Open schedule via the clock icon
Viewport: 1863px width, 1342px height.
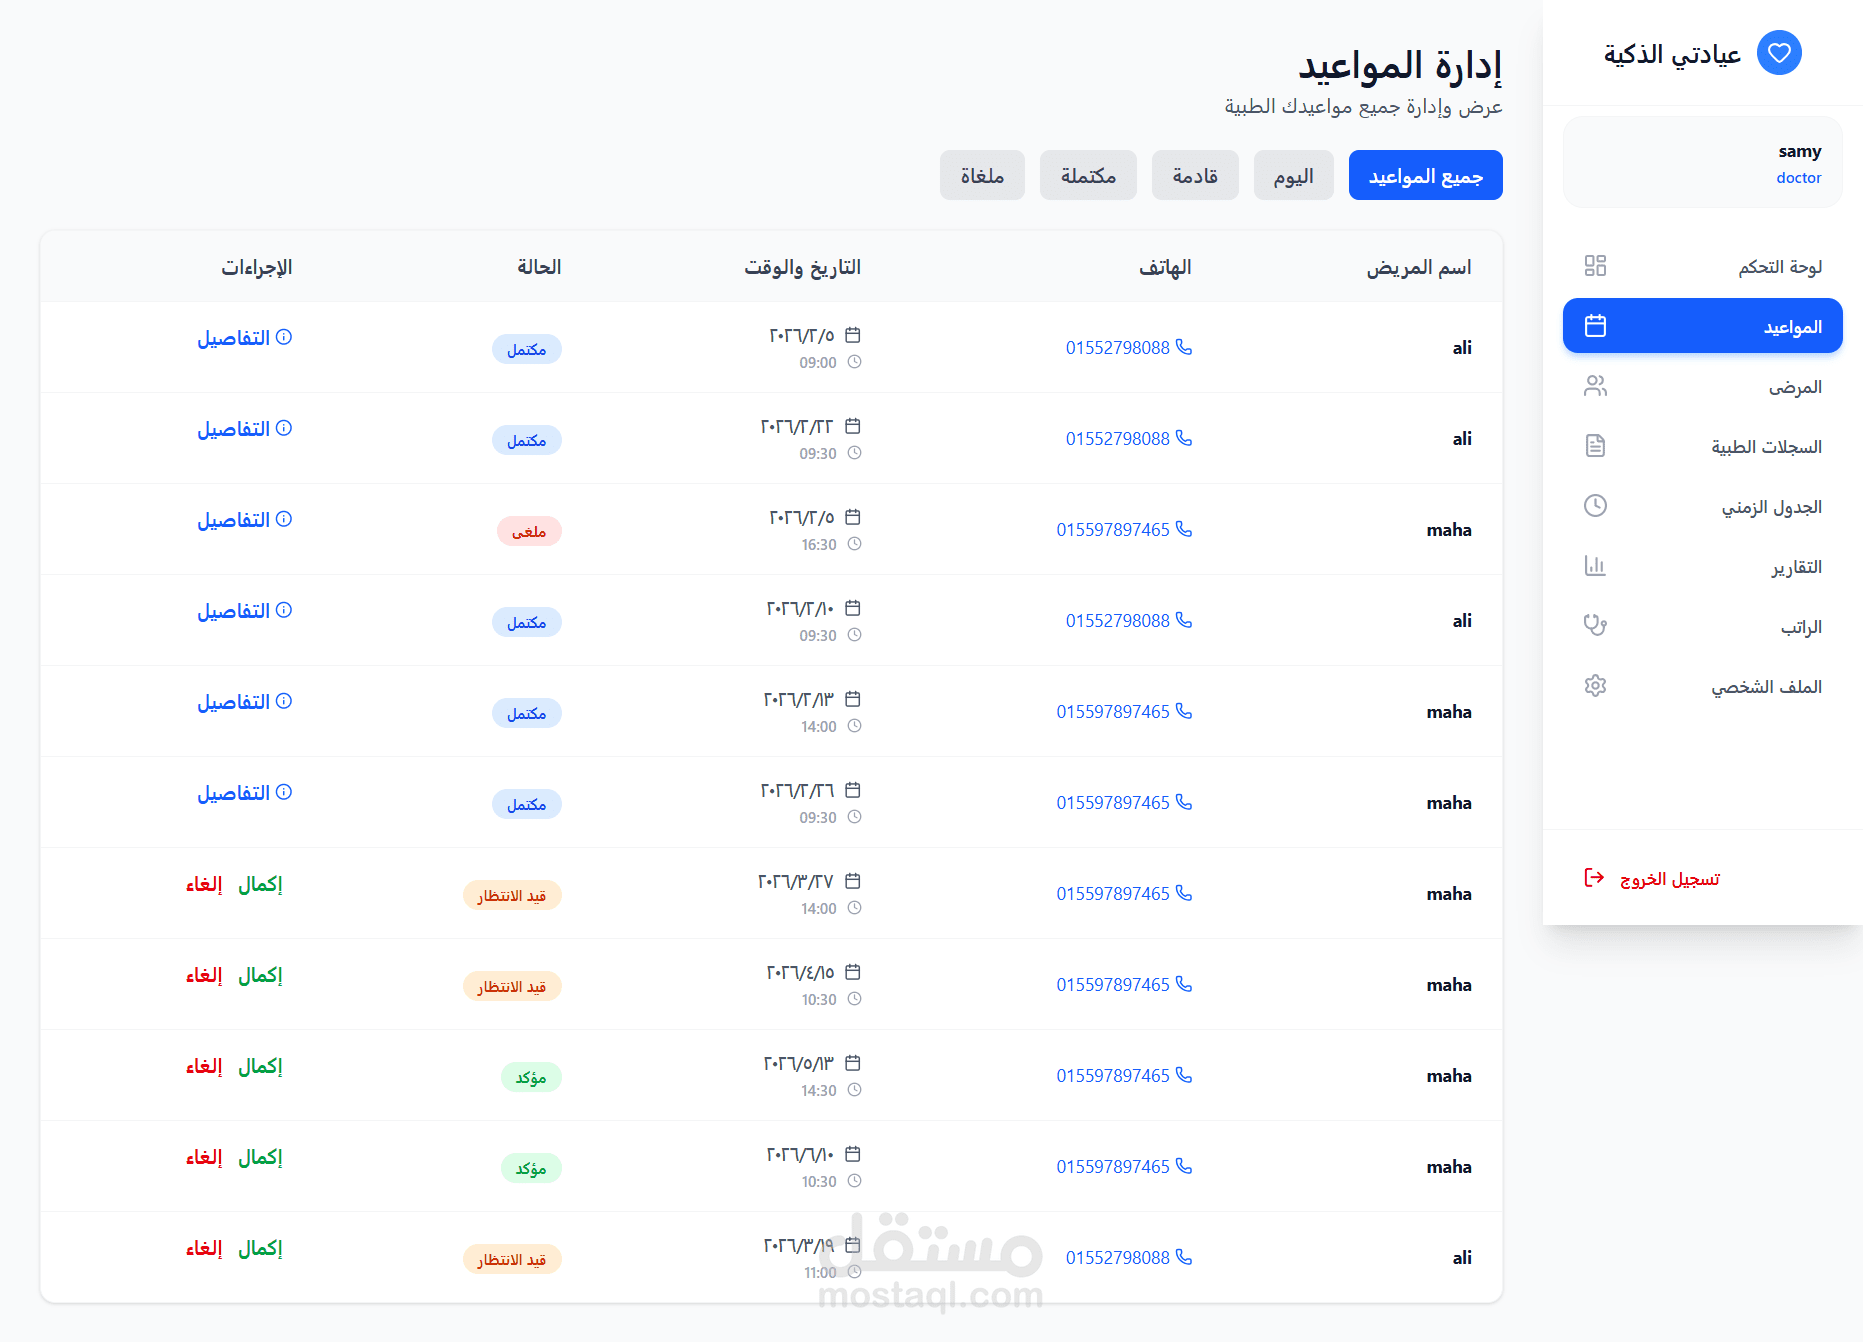pos(1595,506)
